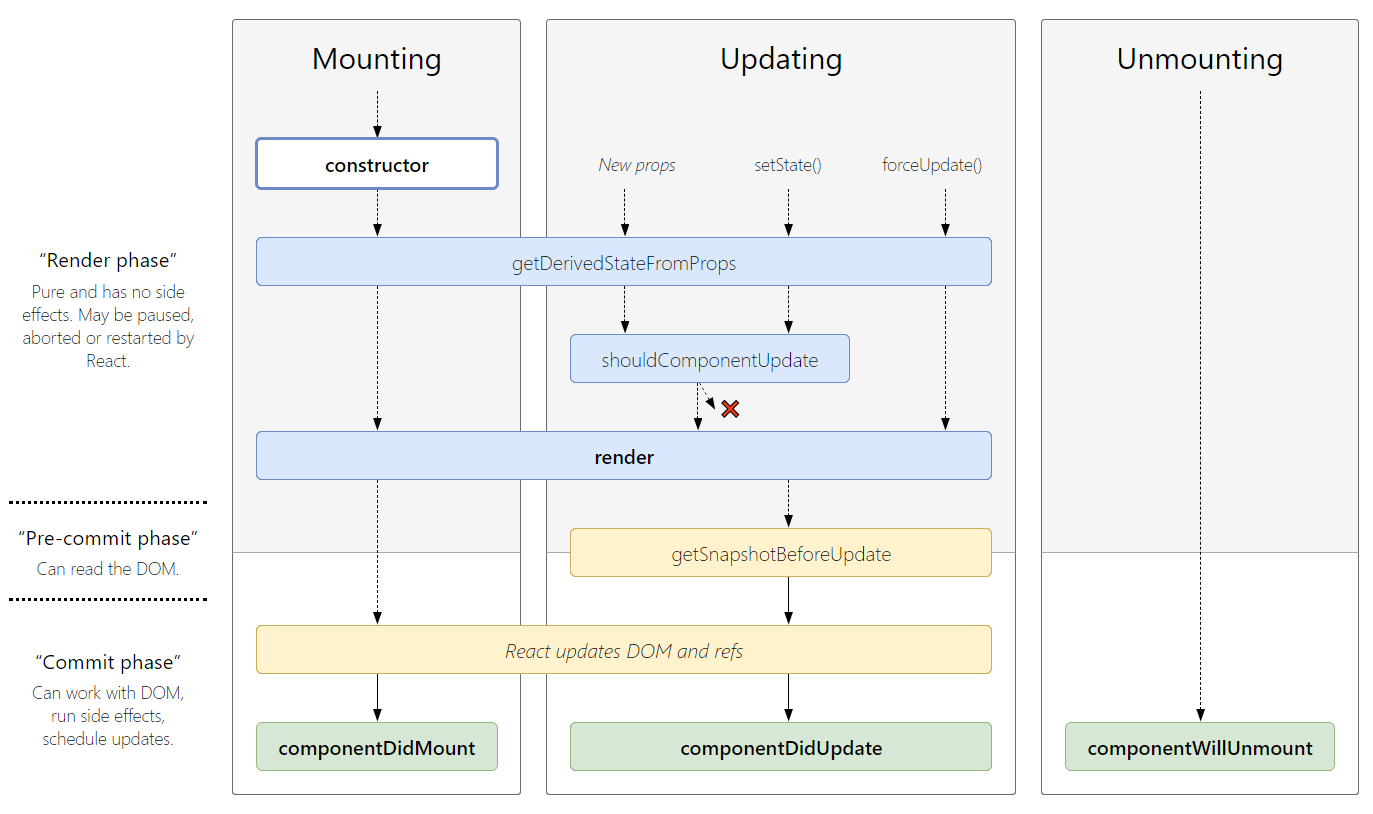Screen dimensions: 1373x814
Task: Click the componentDidMount box
Action: pos(376,746)
